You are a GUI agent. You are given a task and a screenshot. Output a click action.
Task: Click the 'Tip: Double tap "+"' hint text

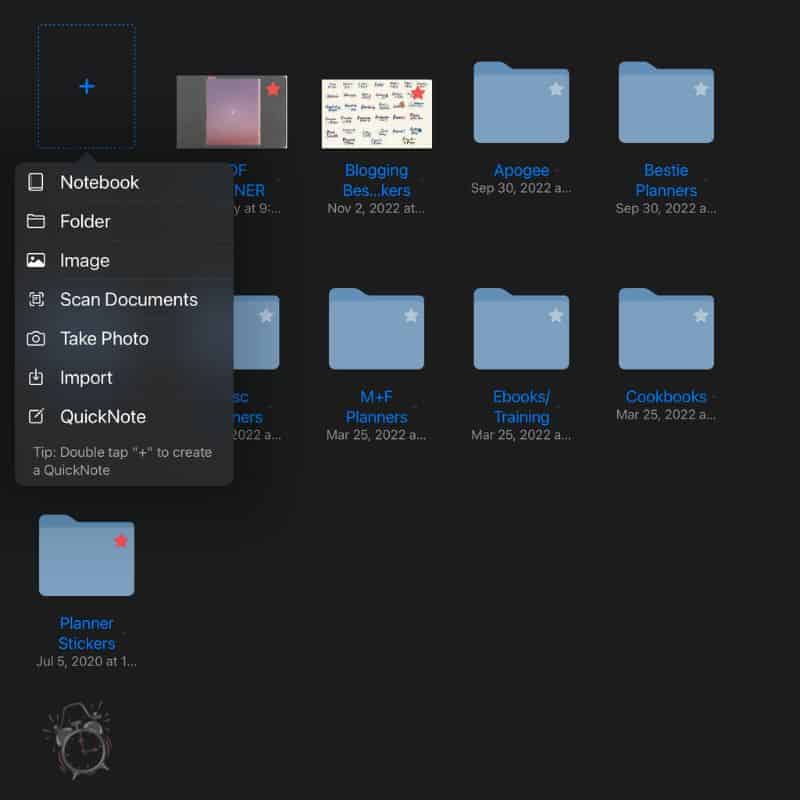122,461
